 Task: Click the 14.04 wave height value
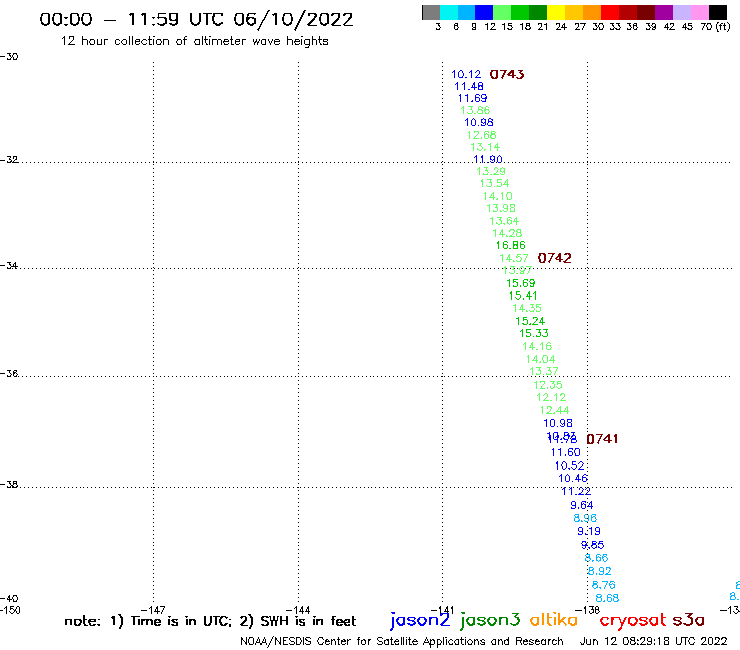pyautogui.click(x=540, y=359)
